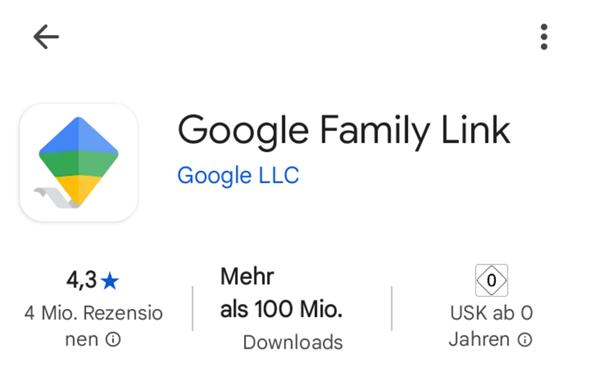Screen dimensions: 590x385
Task: Tap the word Mehr above download count
Action: (247, 277)
